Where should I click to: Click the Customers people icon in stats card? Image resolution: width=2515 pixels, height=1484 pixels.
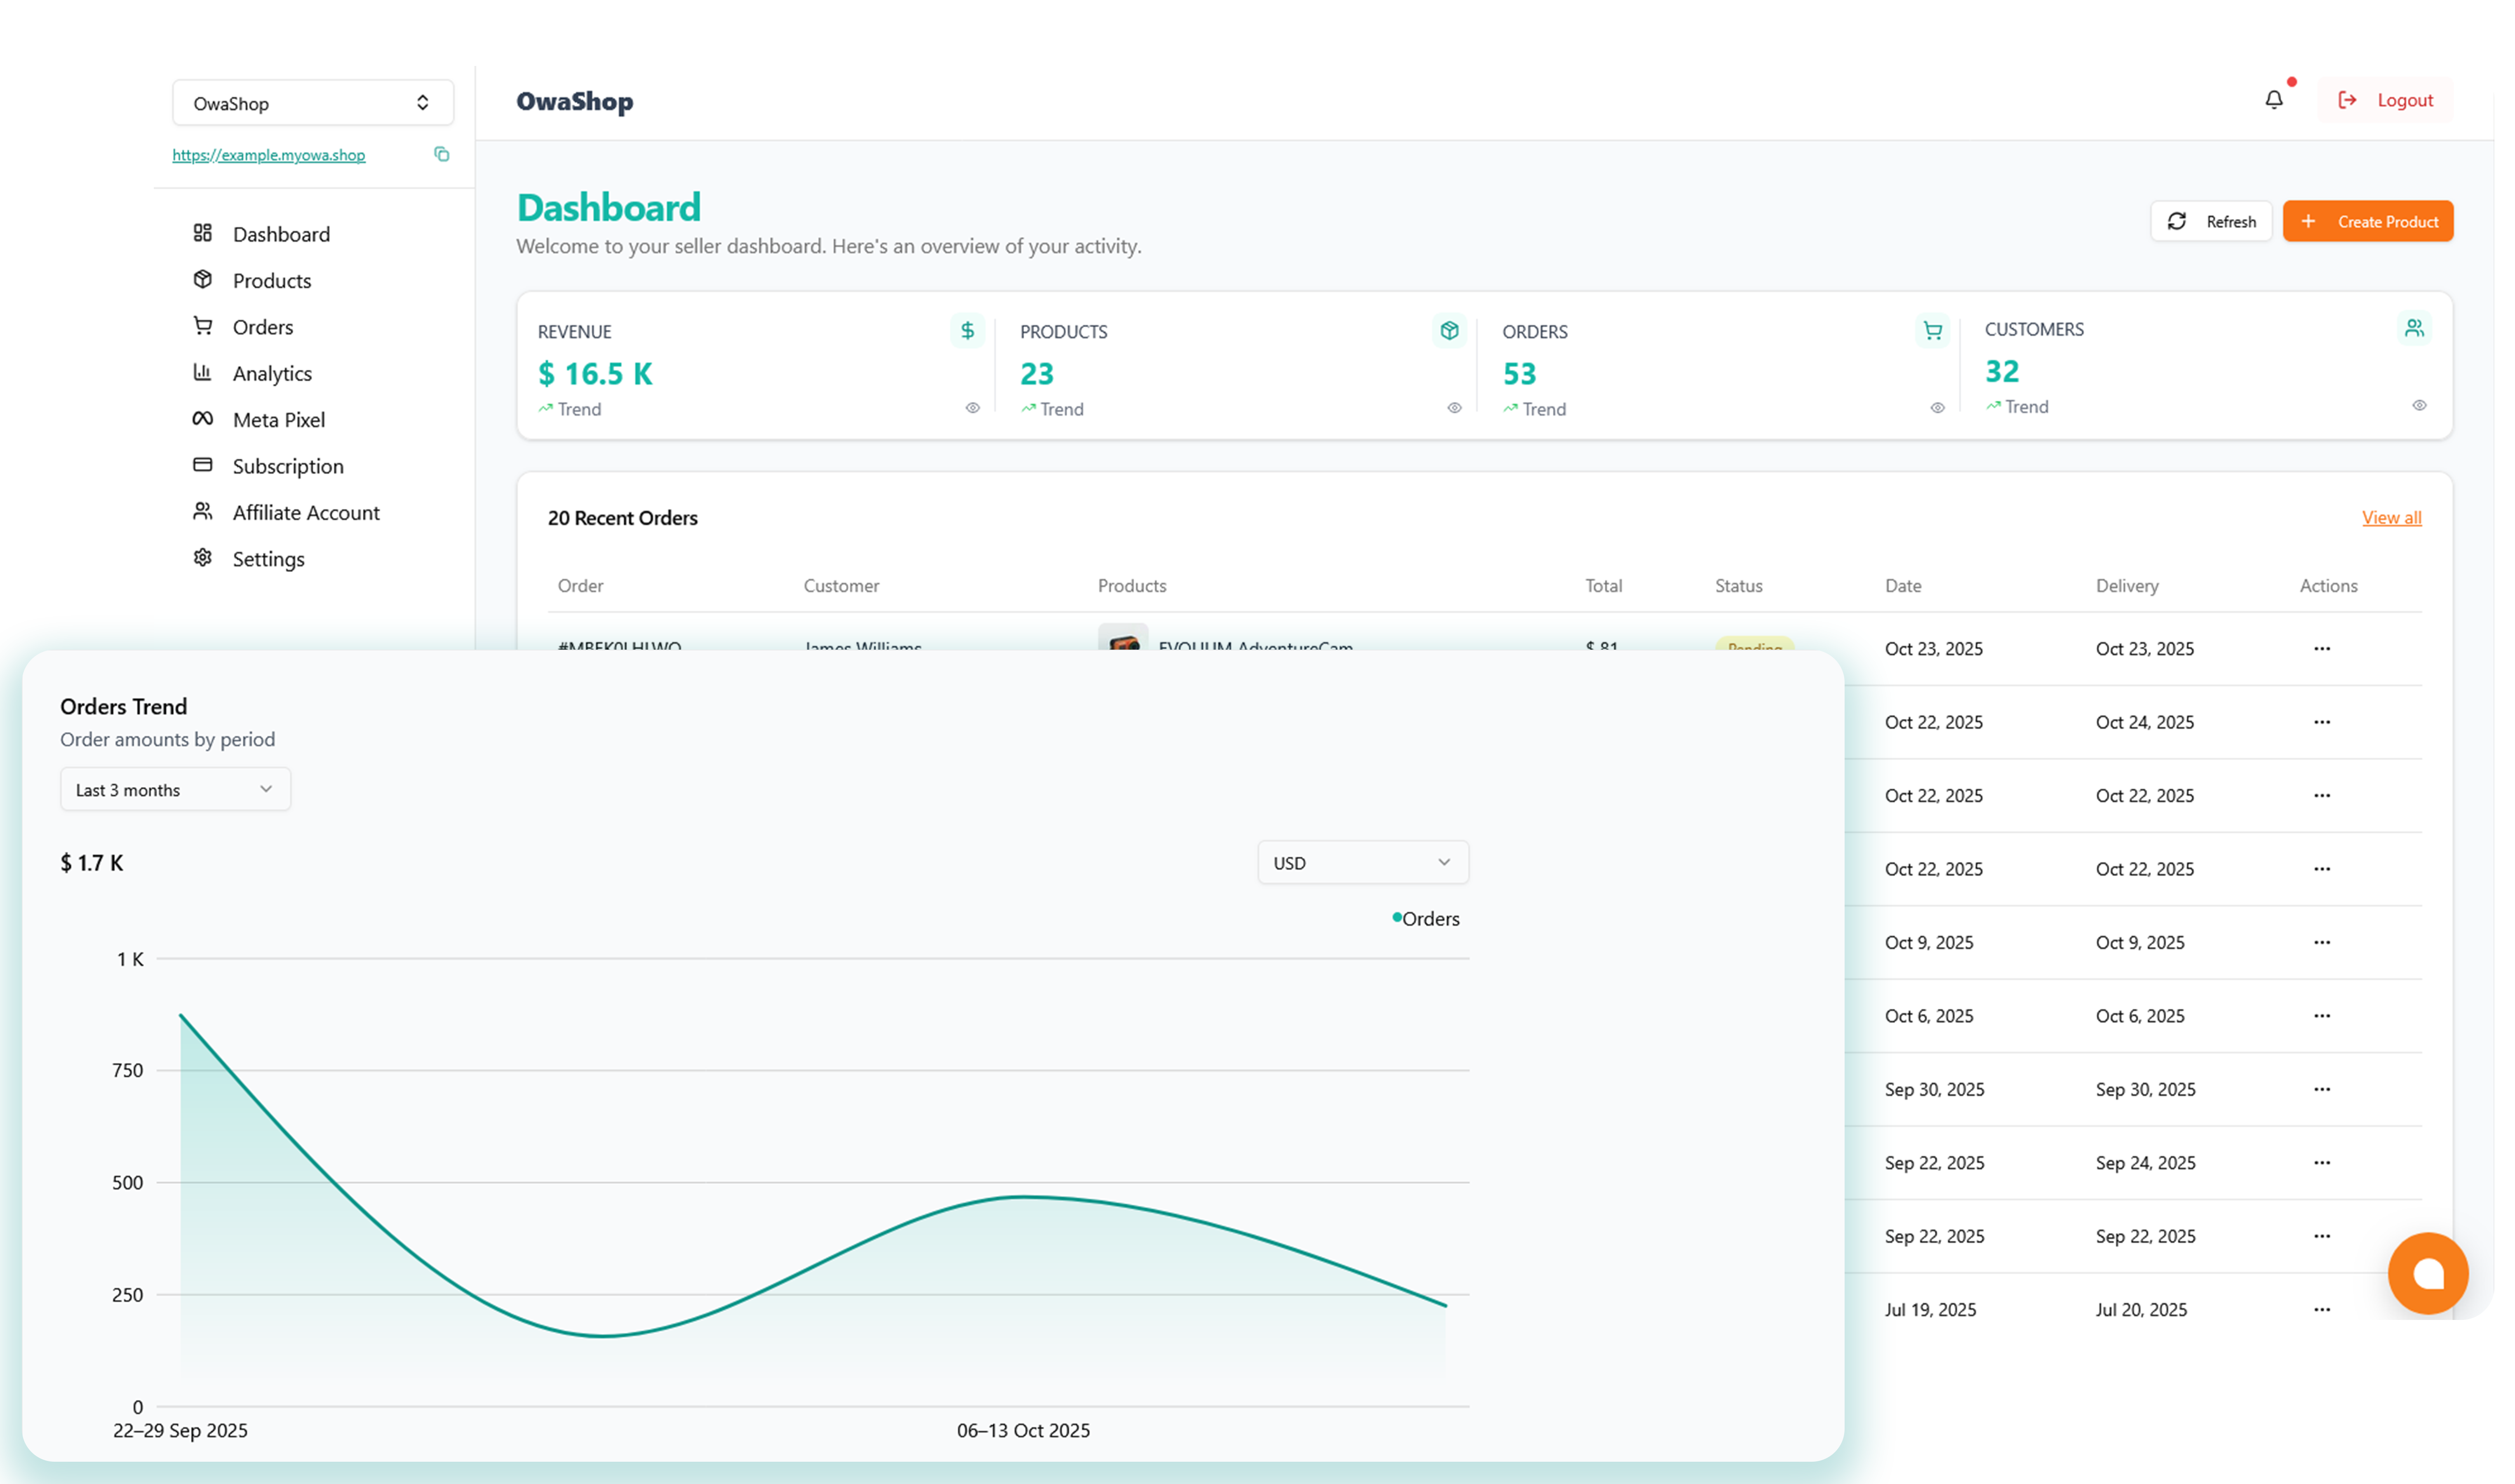coord(2414,328)
